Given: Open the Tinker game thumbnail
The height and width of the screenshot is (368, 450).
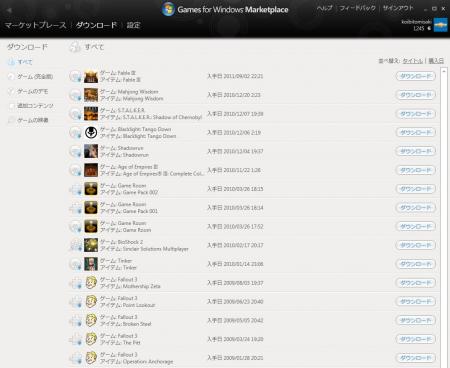Looking at the screenshot, I should pos(91,264).
